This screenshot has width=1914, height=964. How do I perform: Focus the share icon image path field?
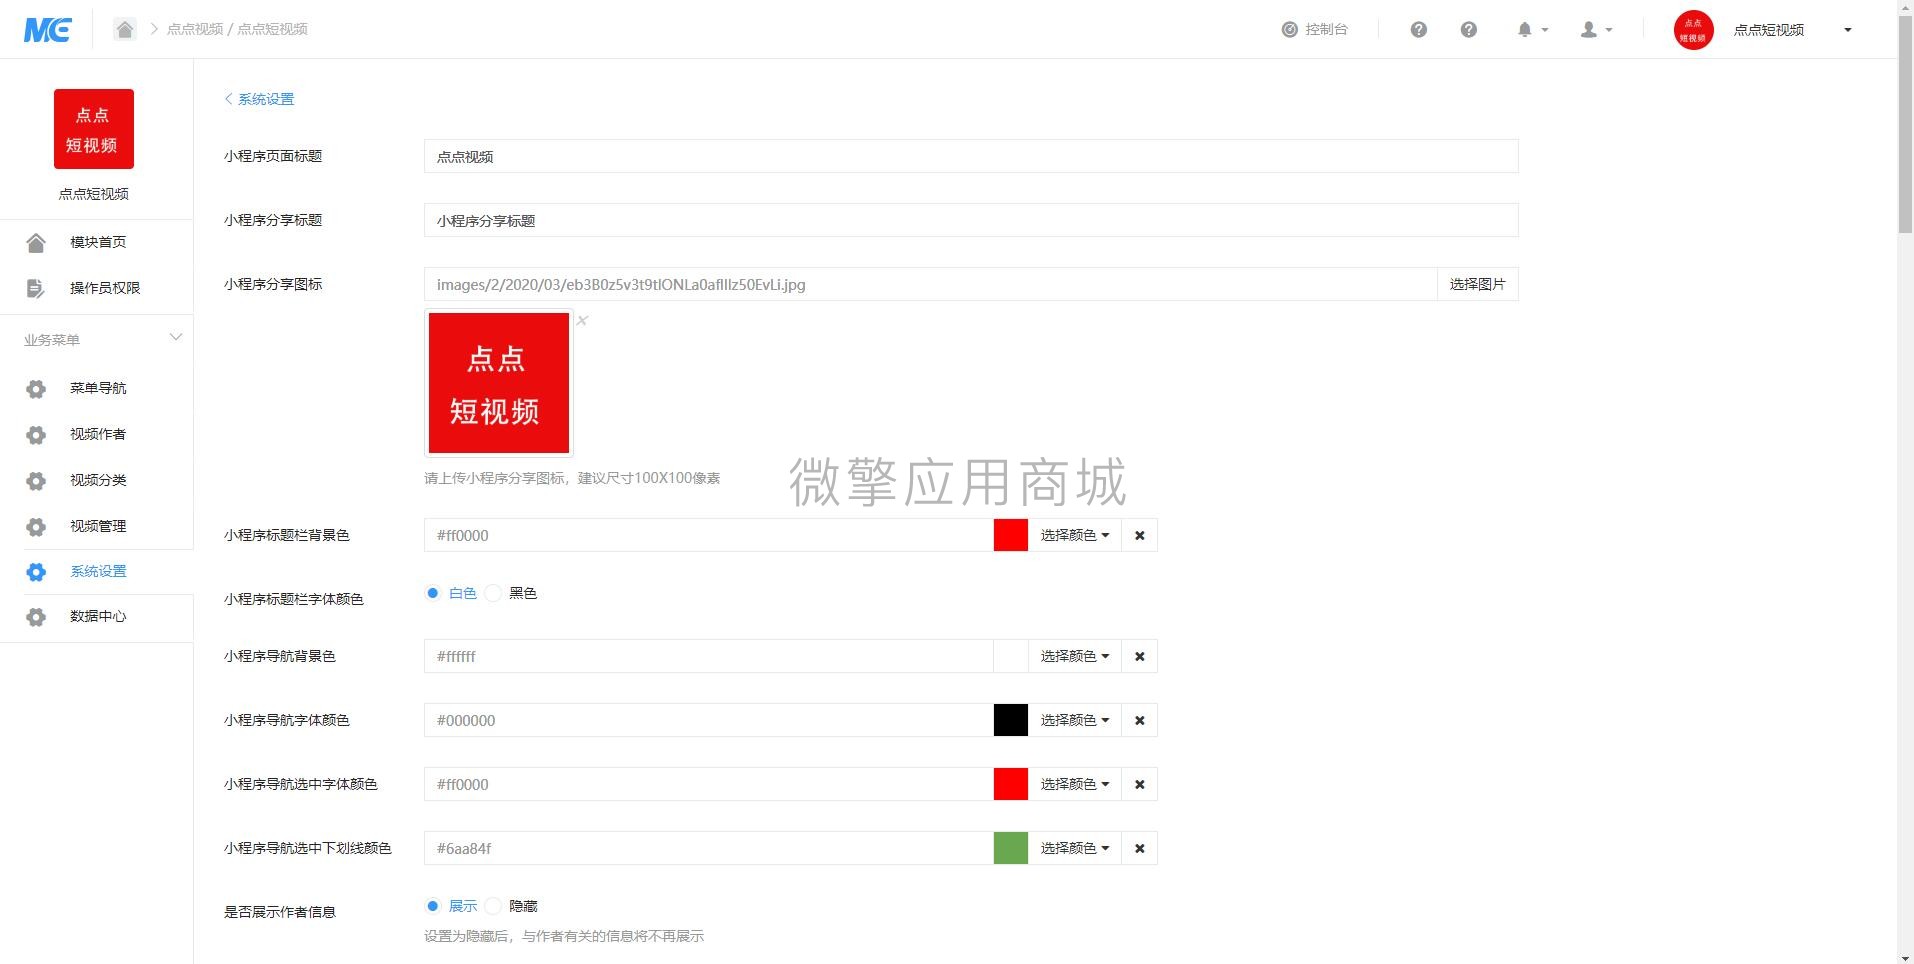(930, 284)
